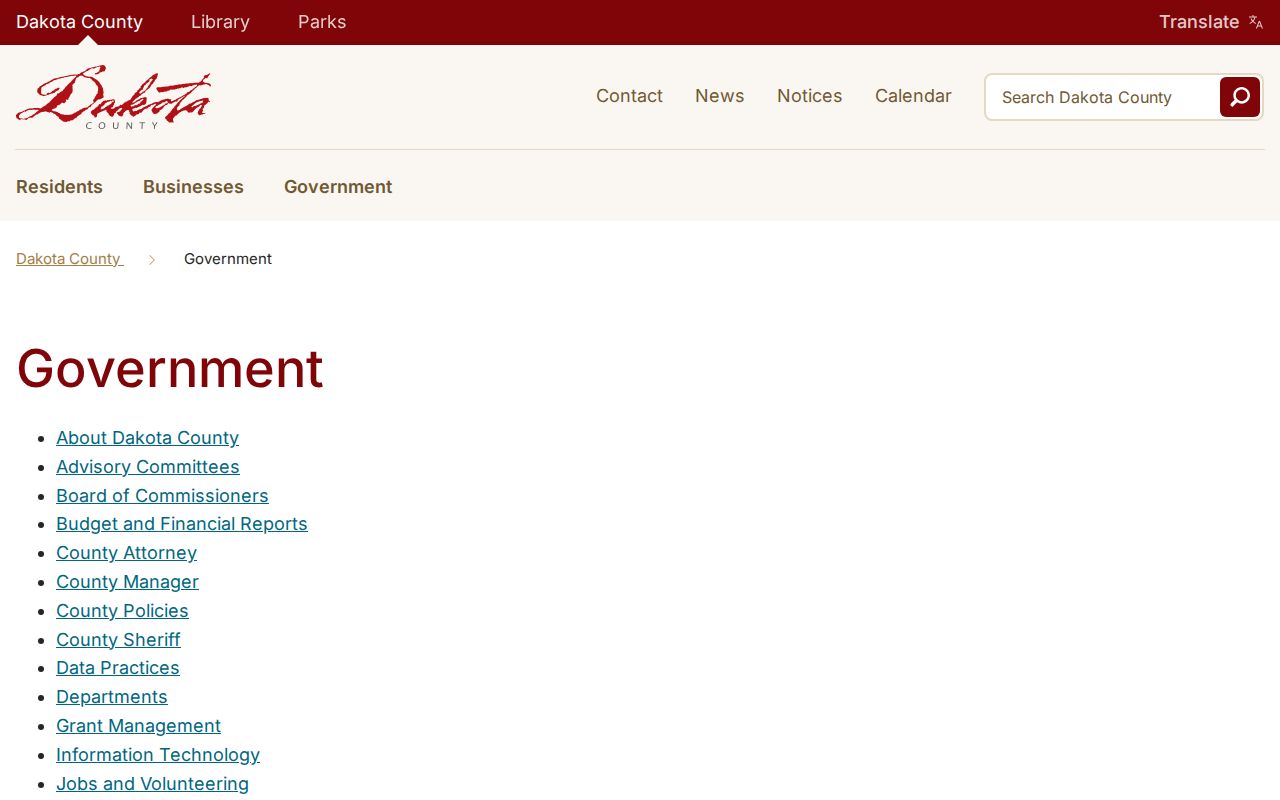Open Advisory Committees link
The width and height of the screenshot is (1280, 800).
(148, 467)
